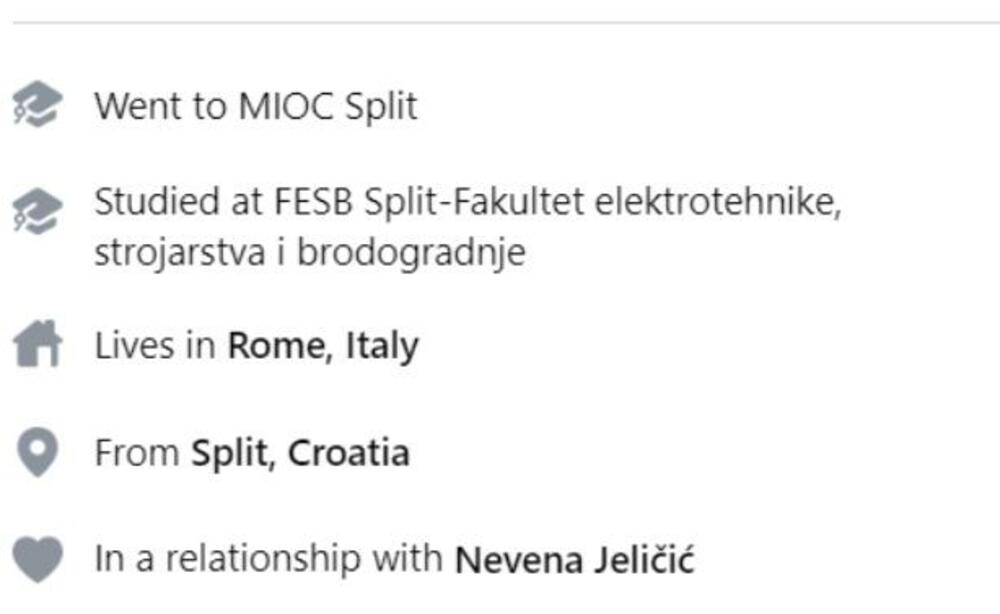The height and width of the screenshot is (614, 1000).
Task: Click the word "Croatia" in hometown
Action: tap(348, 453)
